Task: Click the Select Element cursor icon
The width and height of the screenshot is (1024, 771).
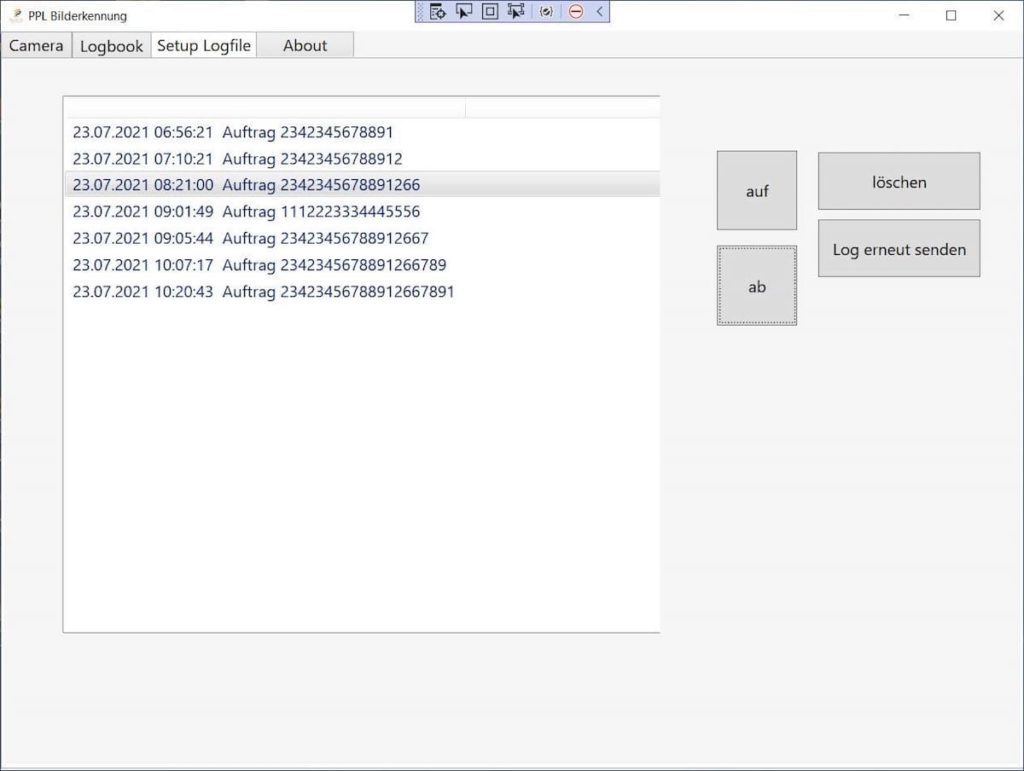Action: click(x=463, y=12)
